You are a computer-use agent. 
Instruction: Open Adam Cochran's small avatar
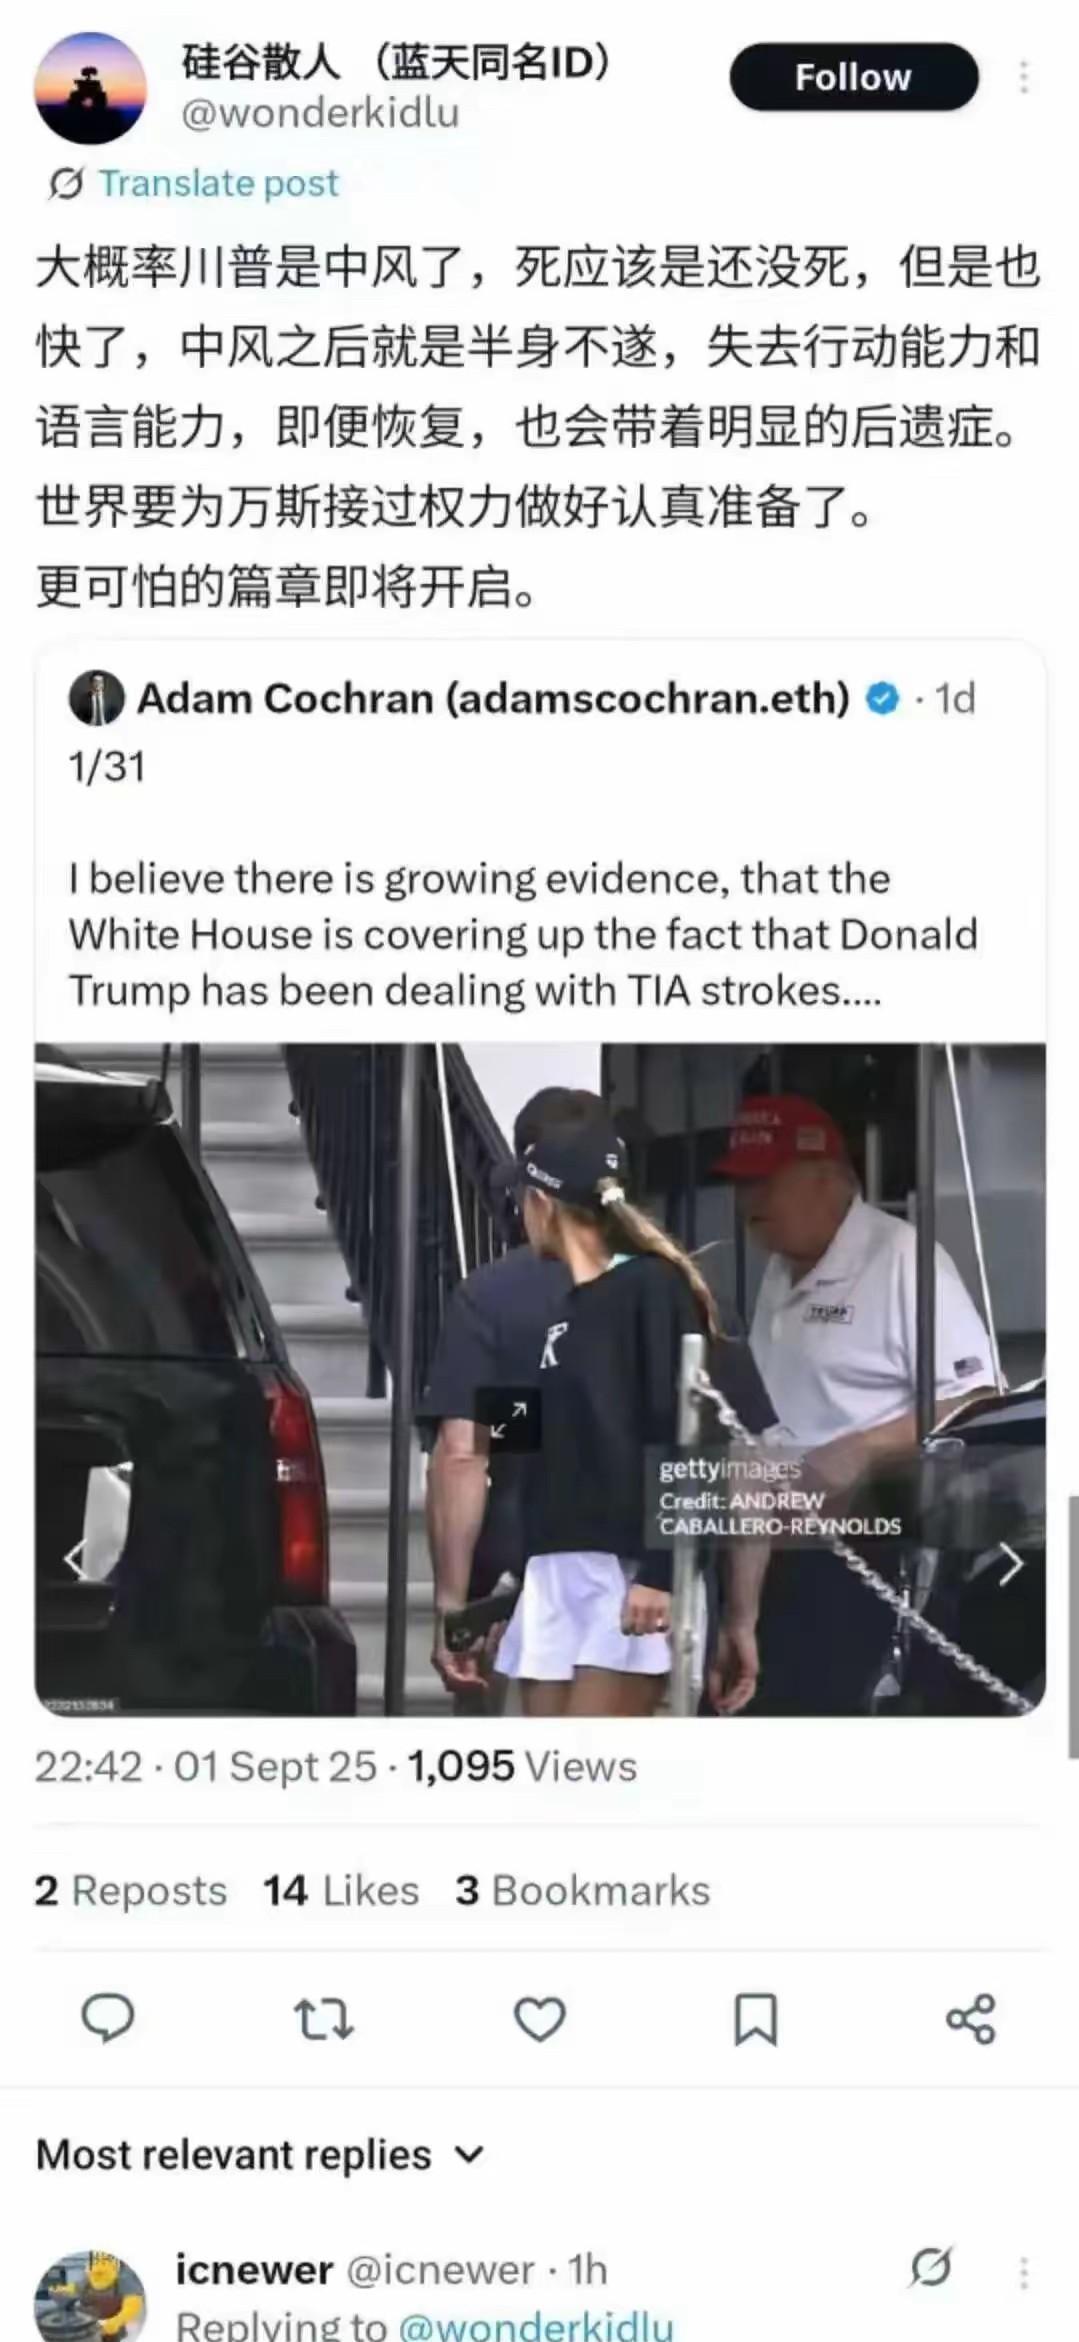(96, 697)
